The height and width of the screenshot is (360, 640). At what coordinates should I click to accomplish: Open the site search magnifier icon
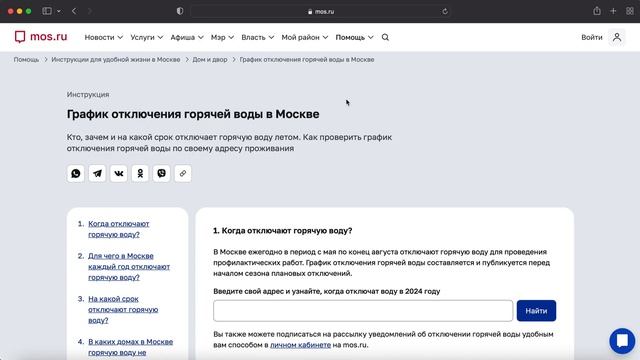[385, 37]
